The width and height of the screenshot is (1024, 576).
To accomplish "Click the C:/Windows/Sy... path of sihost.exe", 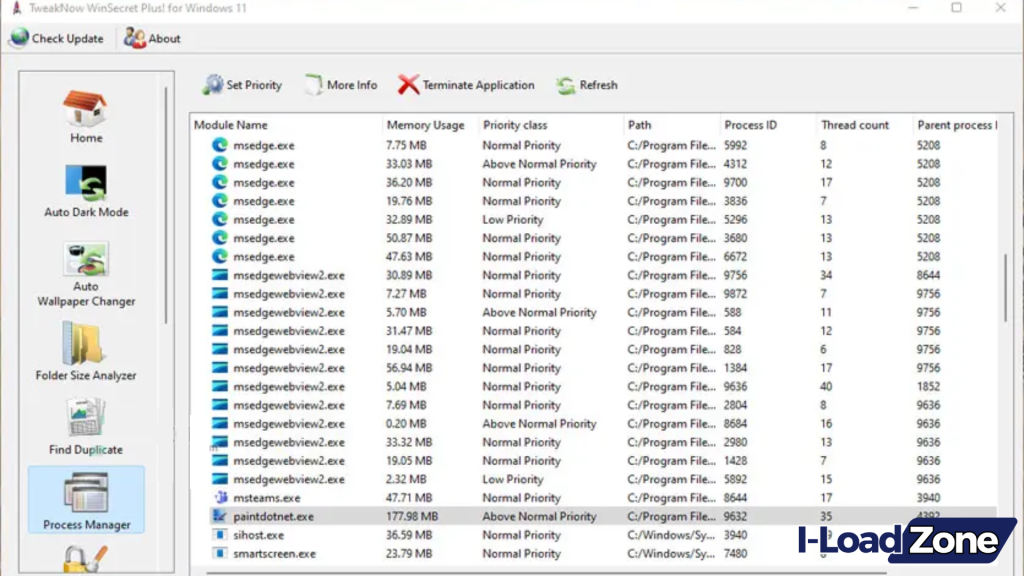I will [x=671, y=535].
